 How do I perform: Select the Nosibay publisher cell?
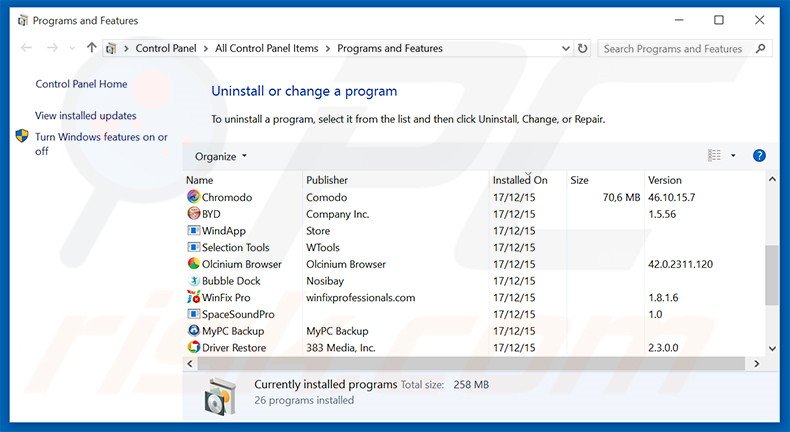(325, 281)
